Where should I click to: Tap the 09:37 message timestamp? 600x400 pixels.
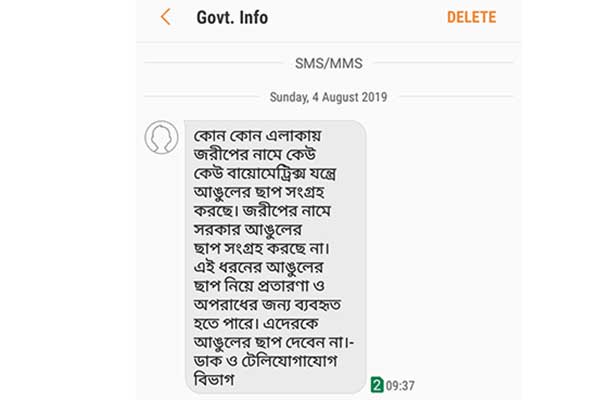pos(400,385)
